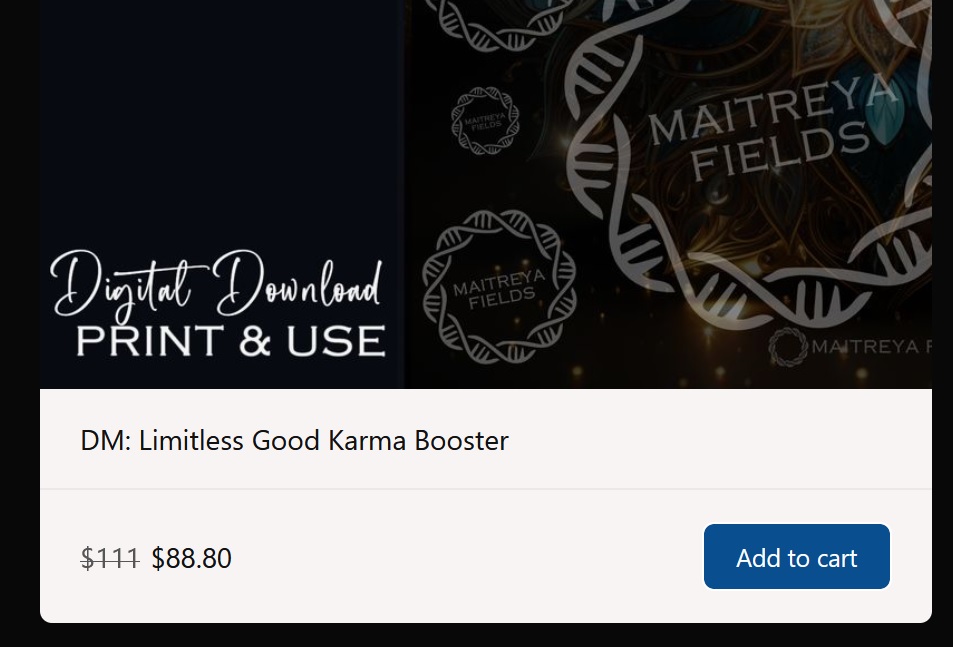Open the product artwork thumbnail
This screenshot has width=953, height=647.
click(486, 194)
